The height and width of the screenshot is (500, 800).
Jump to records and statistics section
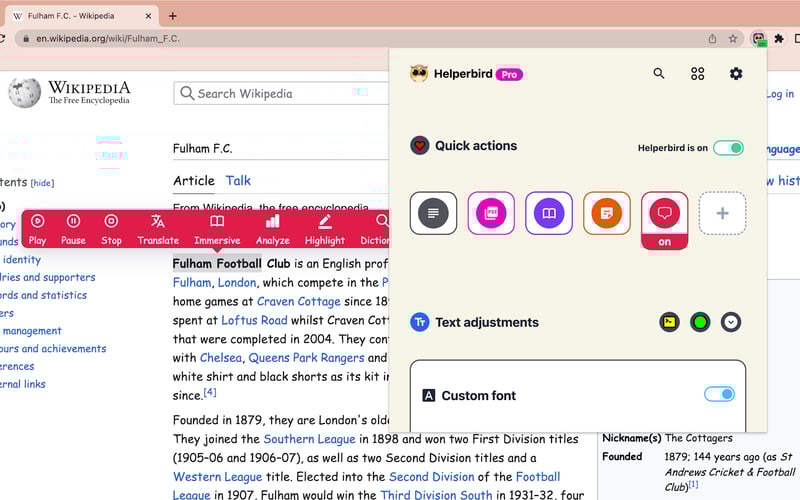43,295
